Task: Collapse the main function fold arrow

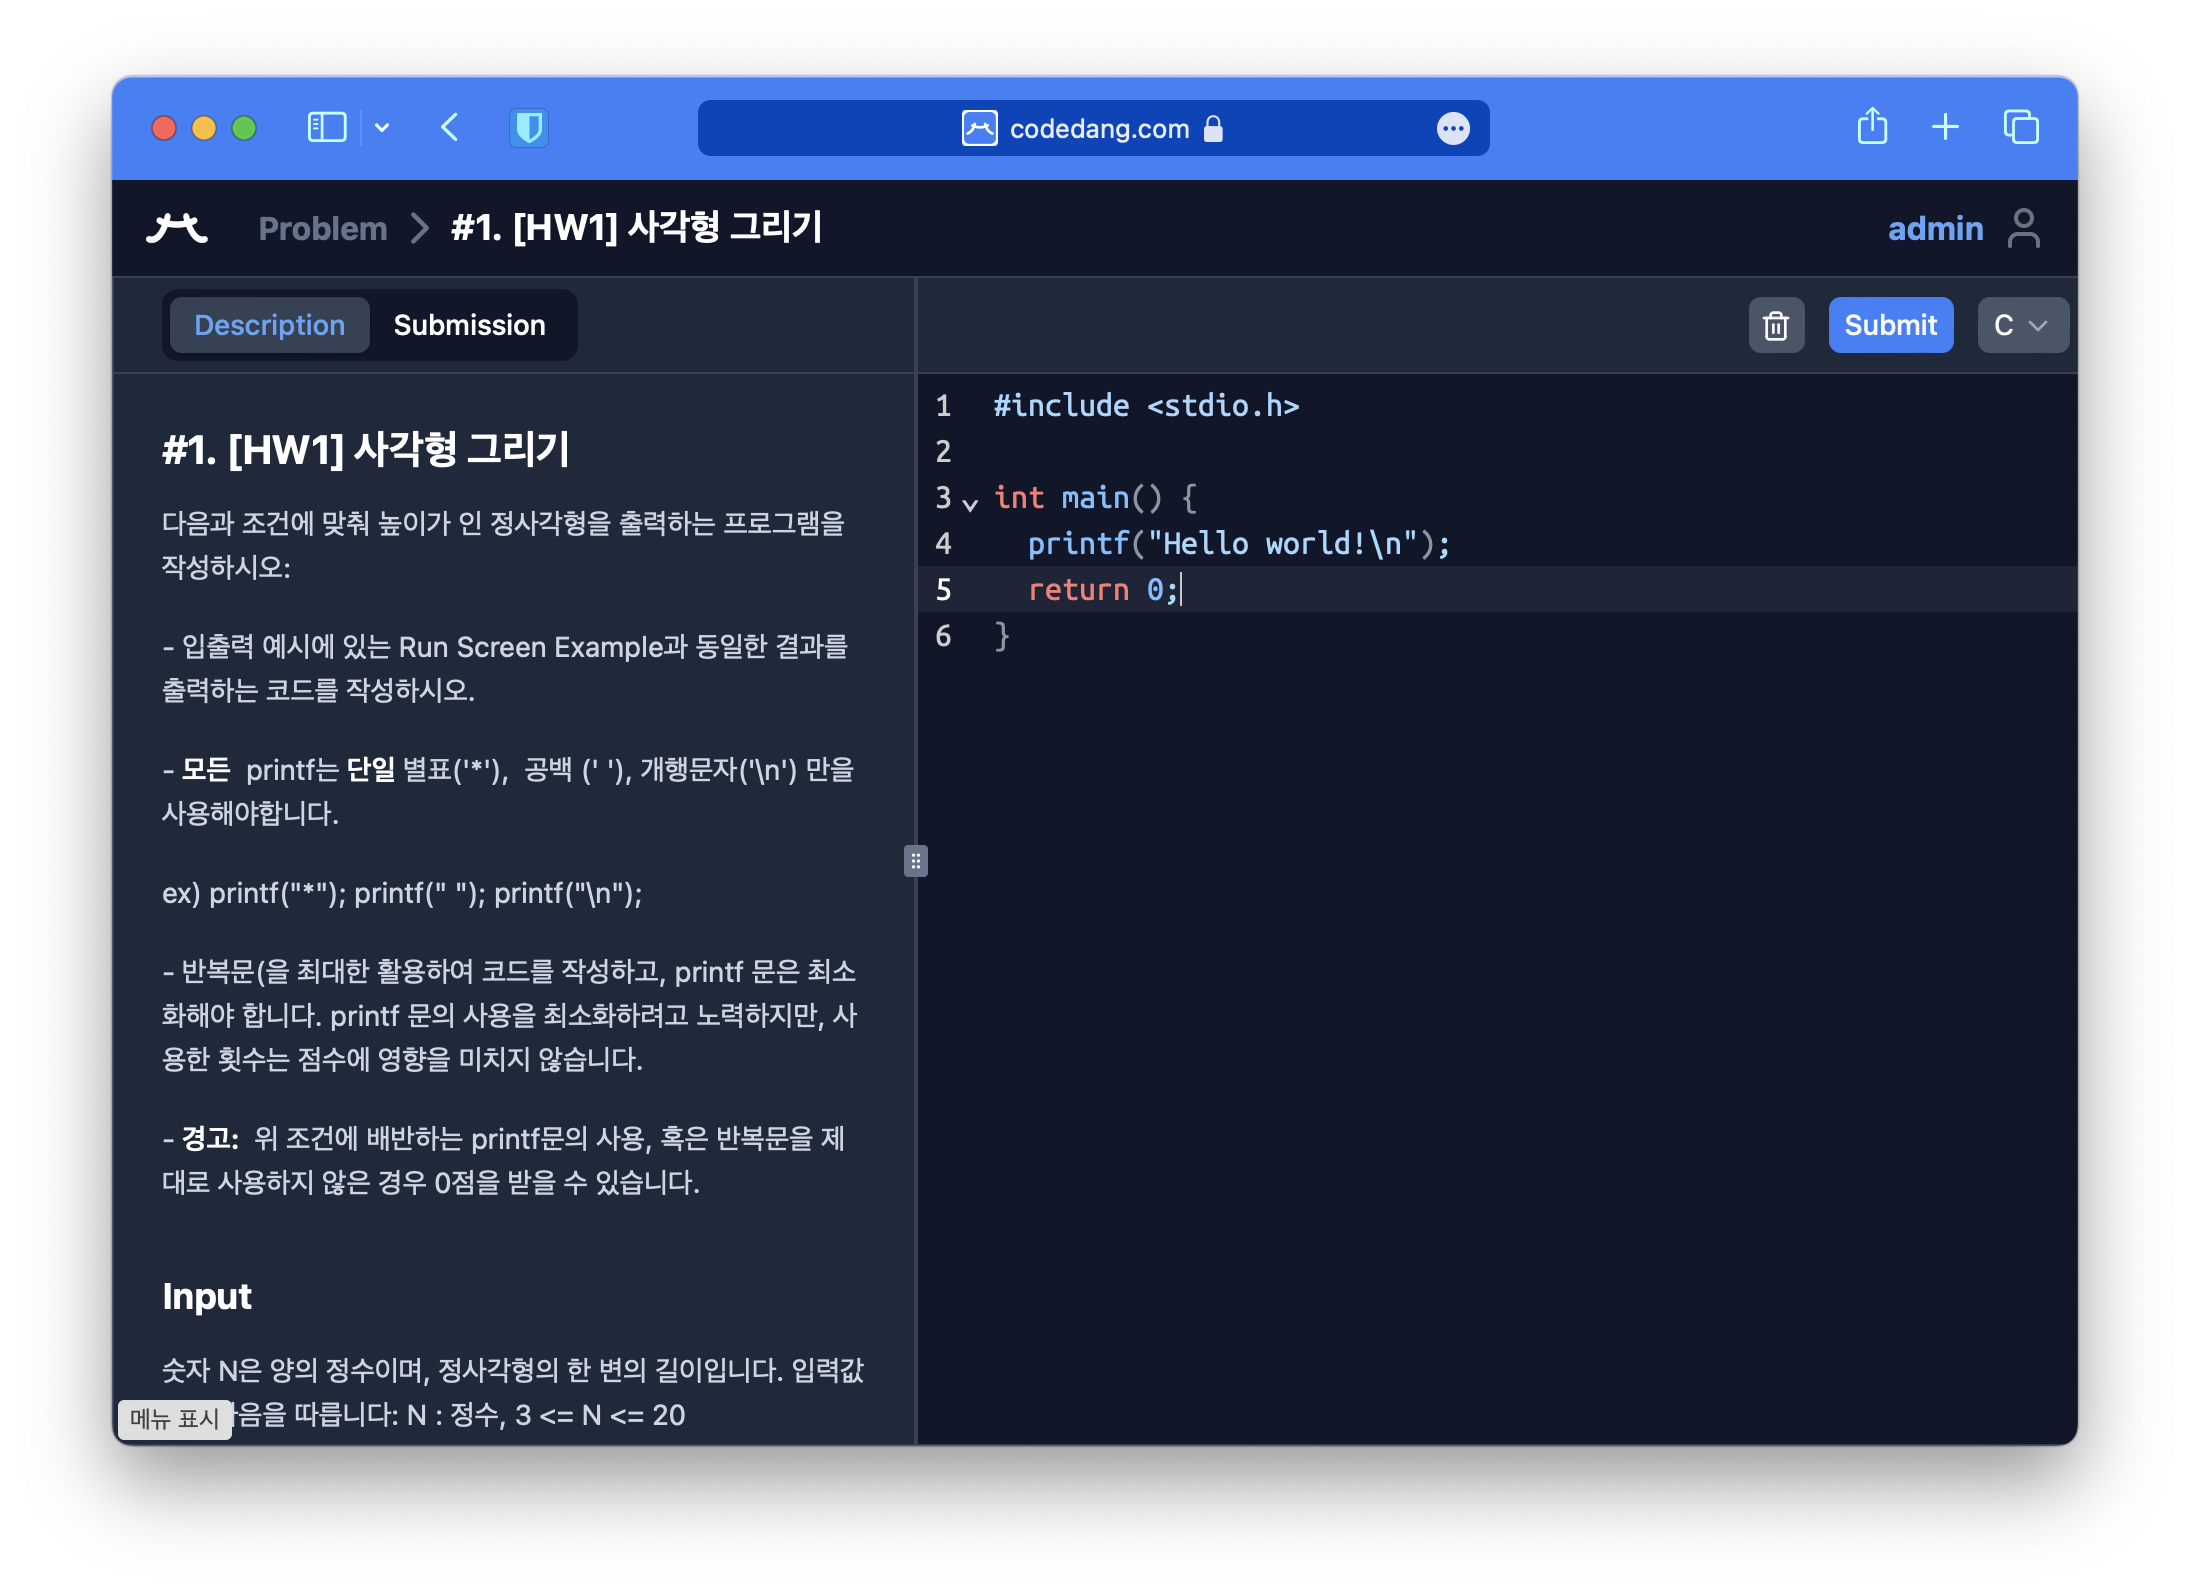Action: tap(970, 504)
